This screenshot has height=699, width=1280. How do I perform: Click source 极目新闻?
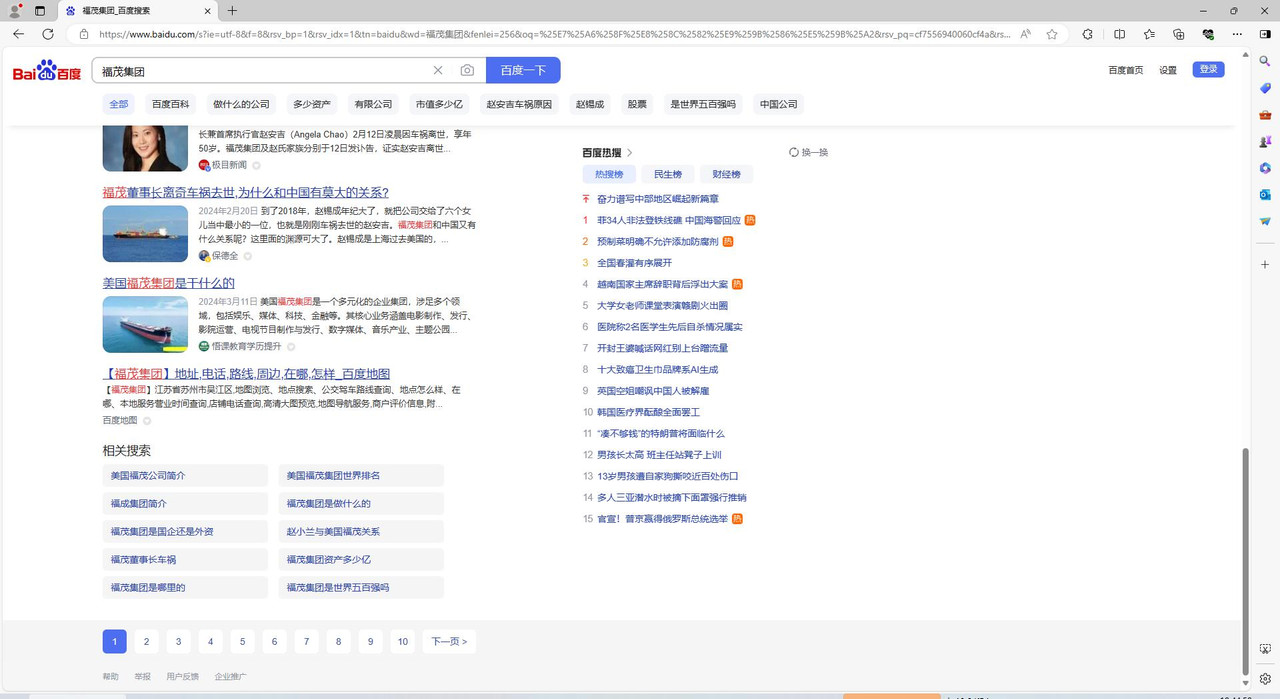229,165
